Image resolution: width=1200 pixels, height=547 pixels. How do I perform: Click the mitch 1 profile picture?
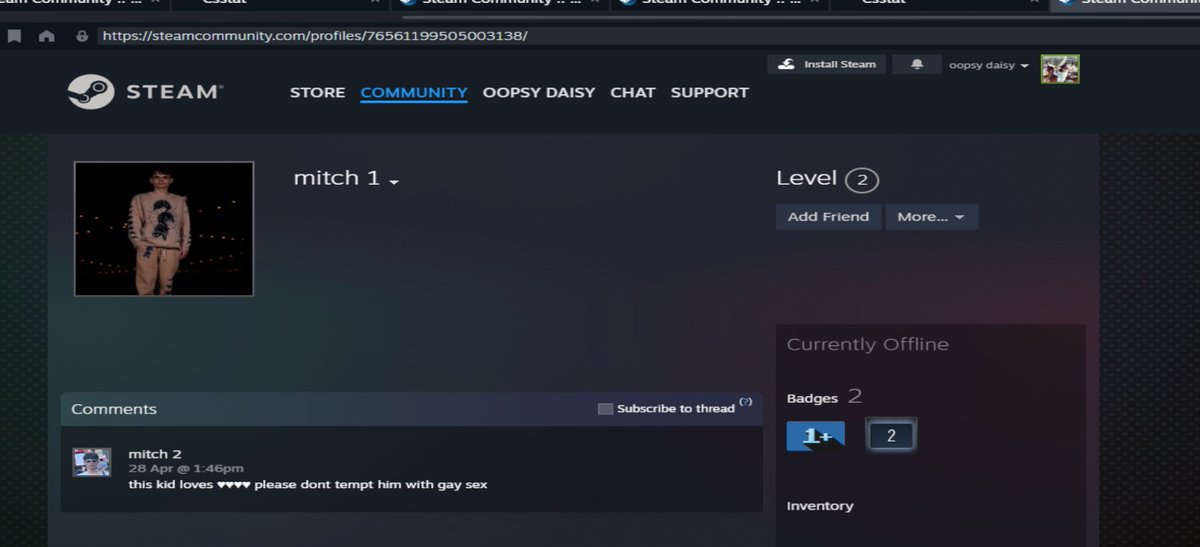click(164, 229)
